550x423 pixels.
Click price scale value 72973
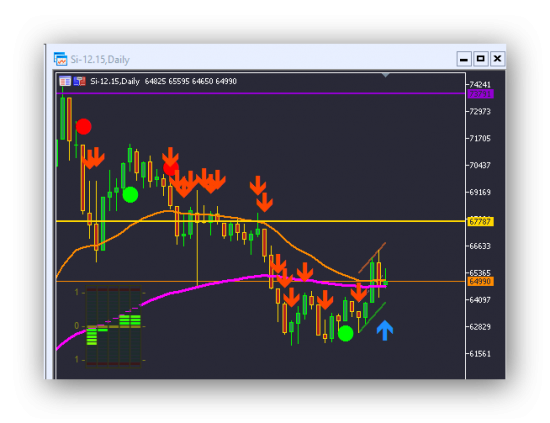coord(480,112)
